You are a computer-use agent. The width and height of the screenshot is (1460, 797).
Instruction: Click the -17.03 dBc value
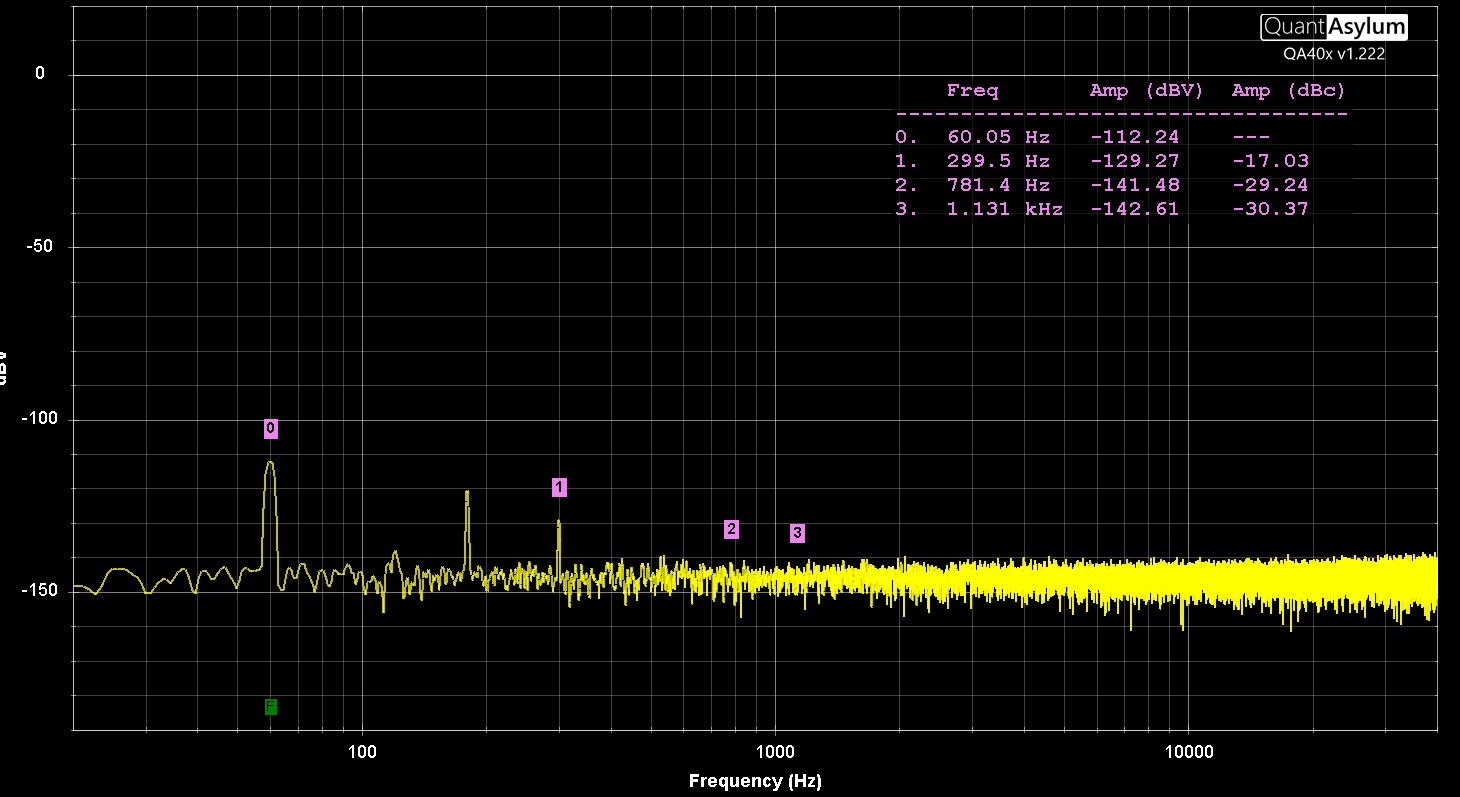click(x=1271, y=161)
